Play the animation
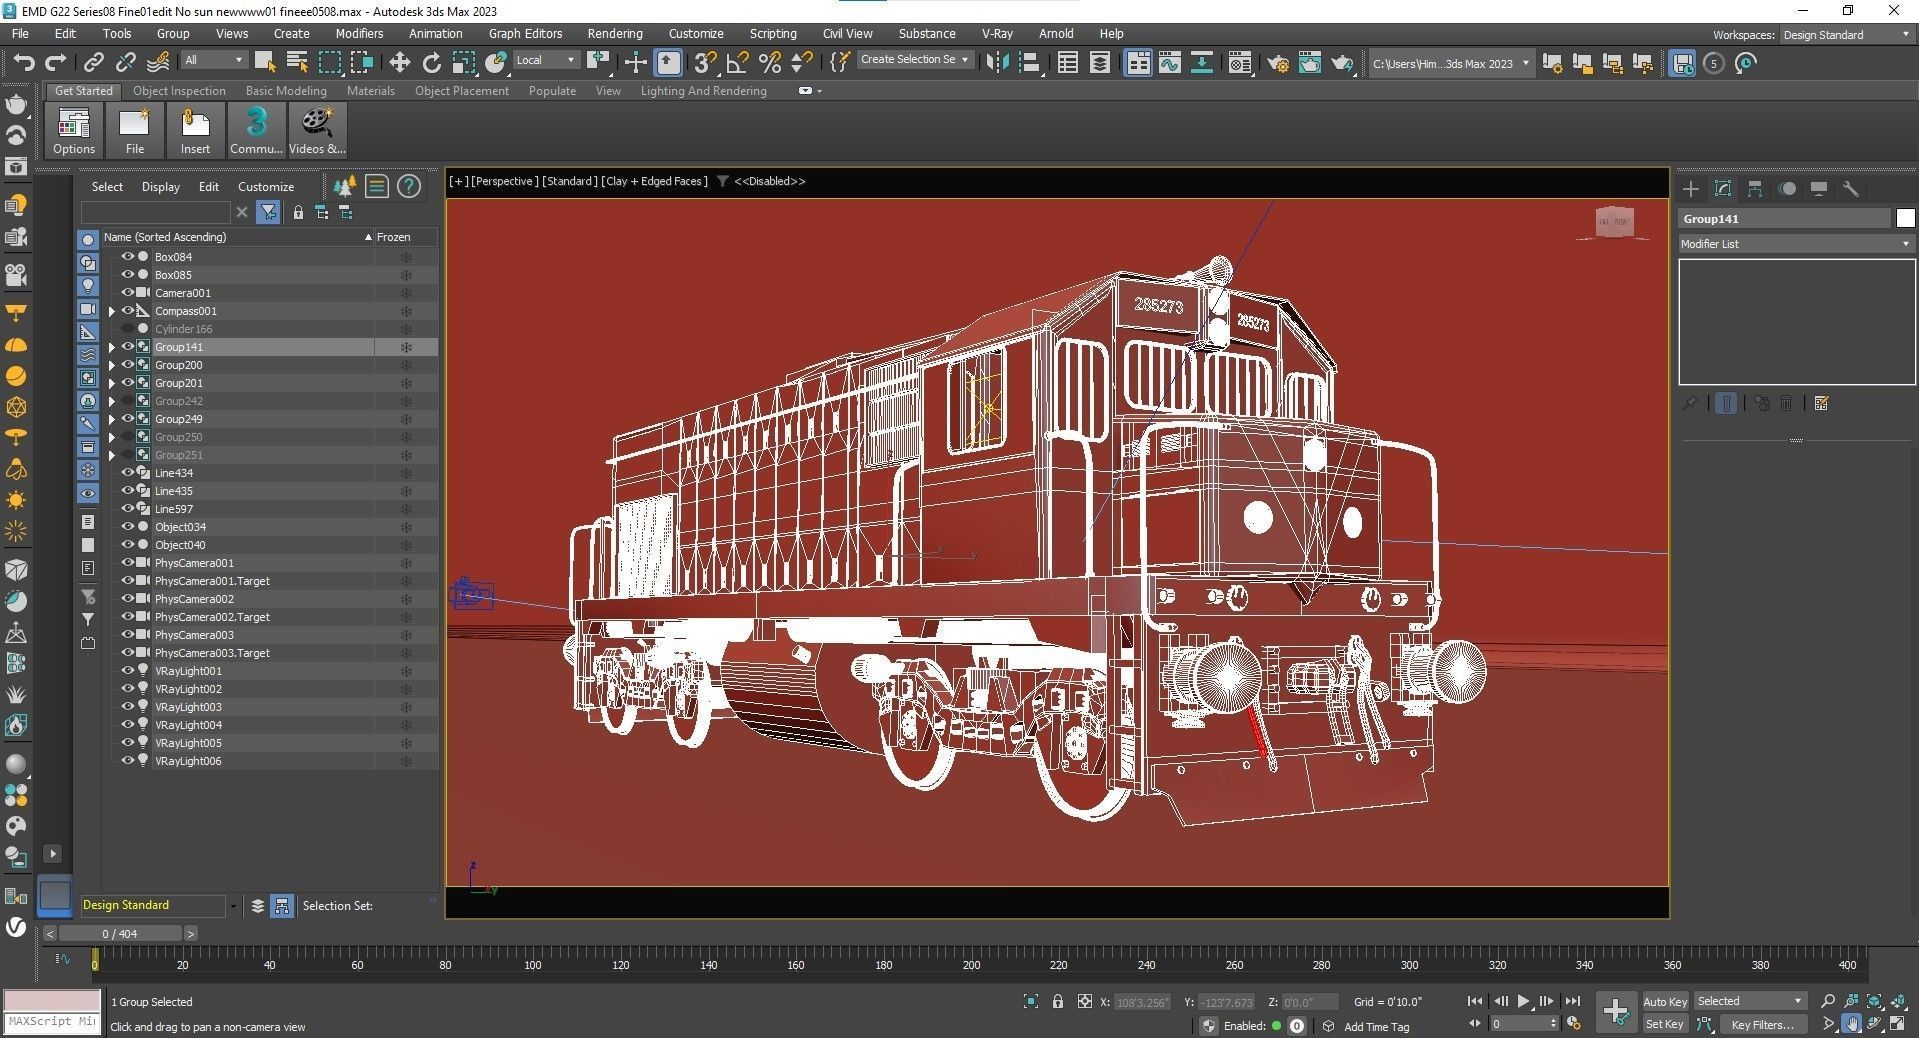This screenshot has height=1038, width=1919. click(x=1523, y=1001)
